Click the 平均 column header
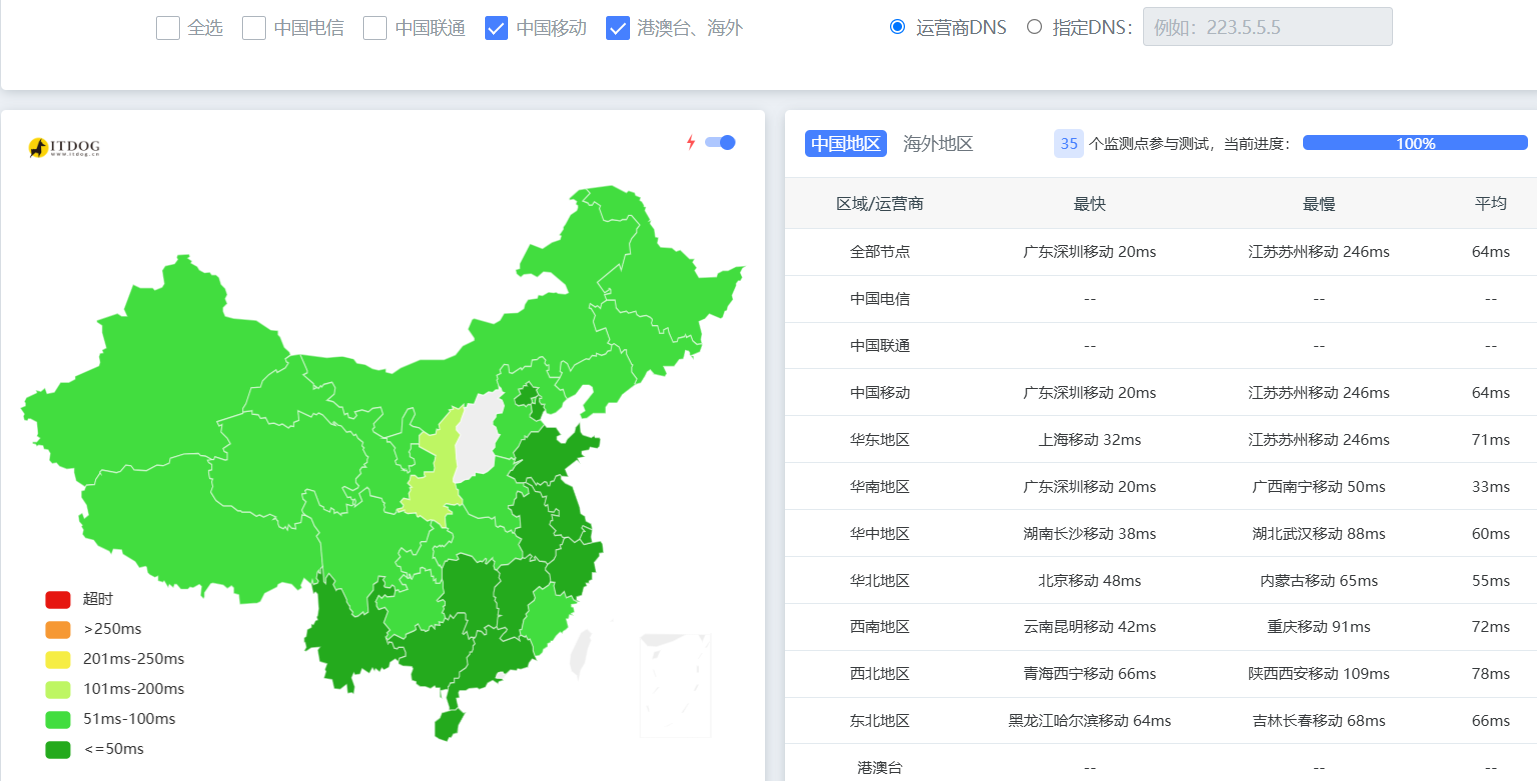This screenshot has width=1537, height=781. (x=1491, y=204)
